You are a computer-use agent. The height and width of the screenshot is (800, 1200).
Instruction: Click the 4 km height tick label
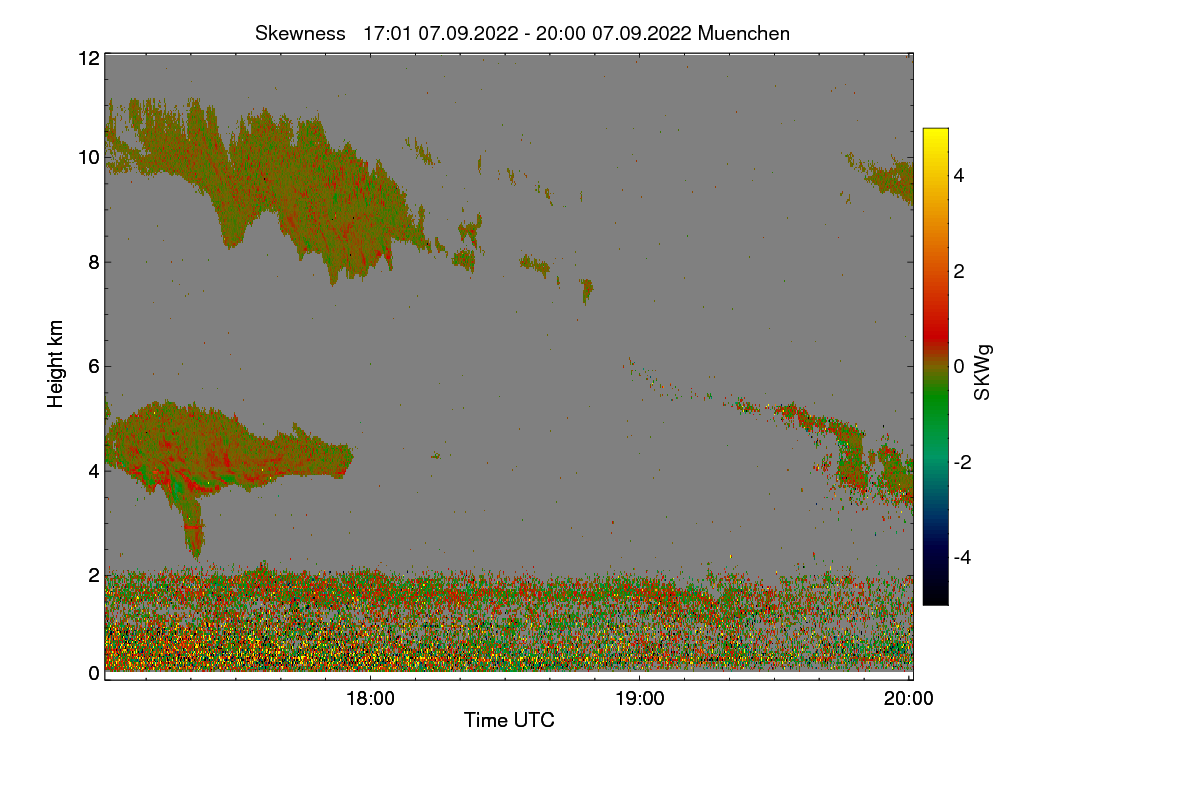tap(94, 470)
